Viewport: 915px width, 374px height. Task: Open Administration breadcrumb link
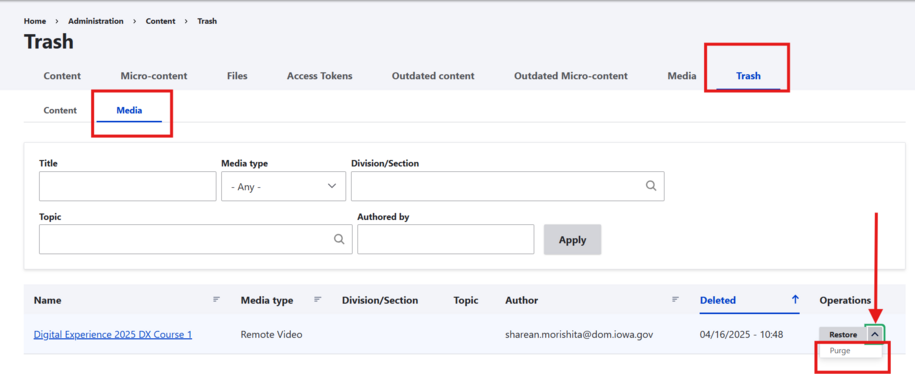pyautogui.click(x=96, y=21)
